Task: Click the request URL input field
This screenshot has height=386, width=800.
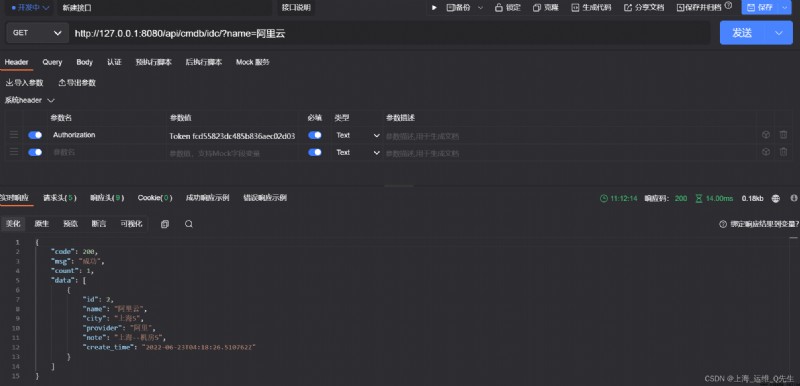Action: [x=390, y=34]
